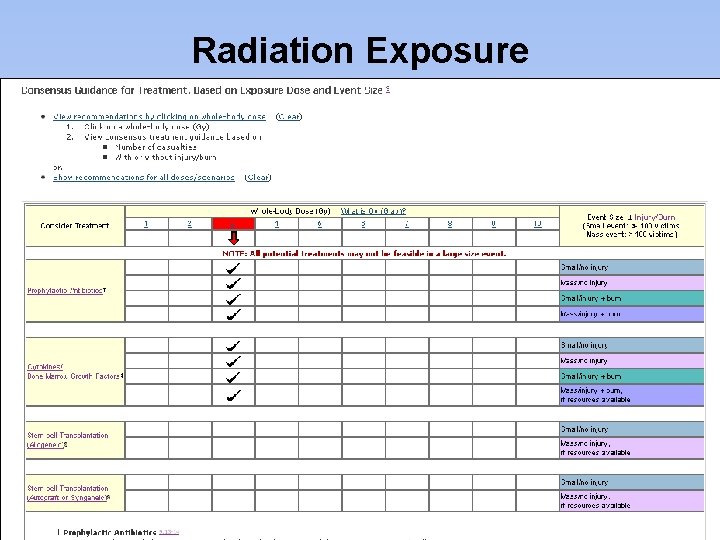
Task: Select whole-body dose 6 Gy column header
Action: 363,224
